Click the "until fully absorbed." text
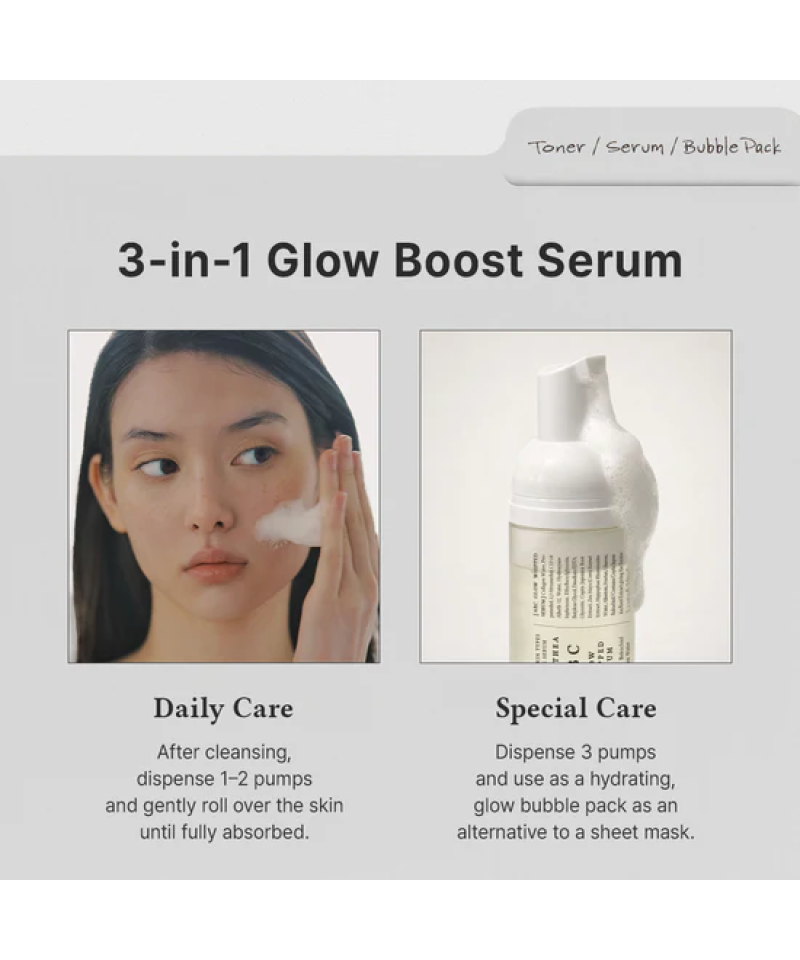 [x=224, y=832]
